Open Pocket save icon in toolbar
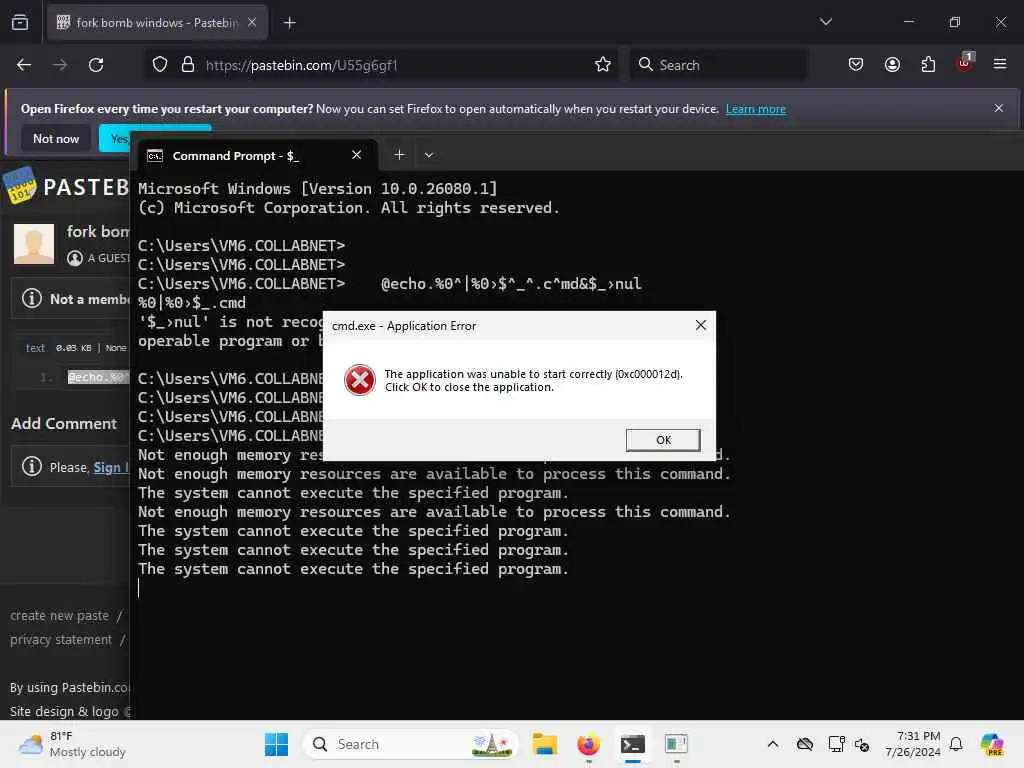1024x768 pixels. [x=856, y=65]
